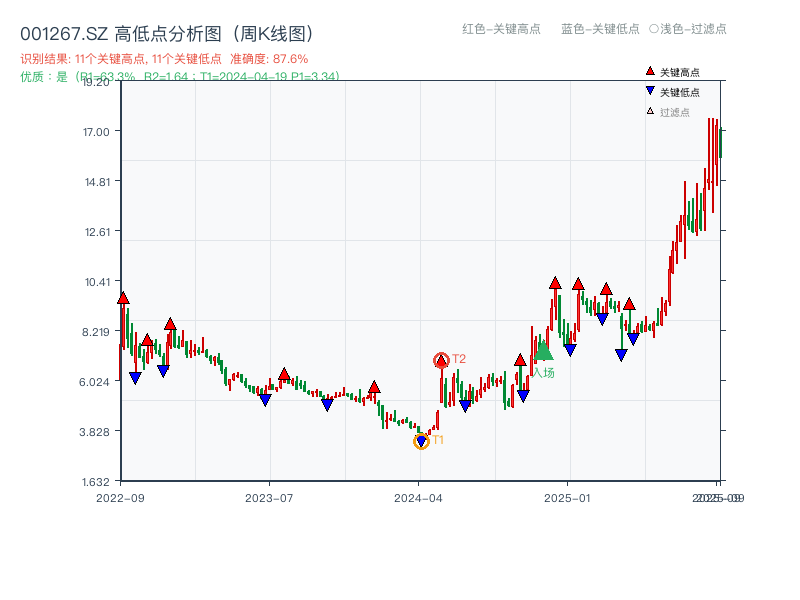This screenshot has height=600, width=800.
Task: Click the green 入场 label
Action: [x=543, y=372]
